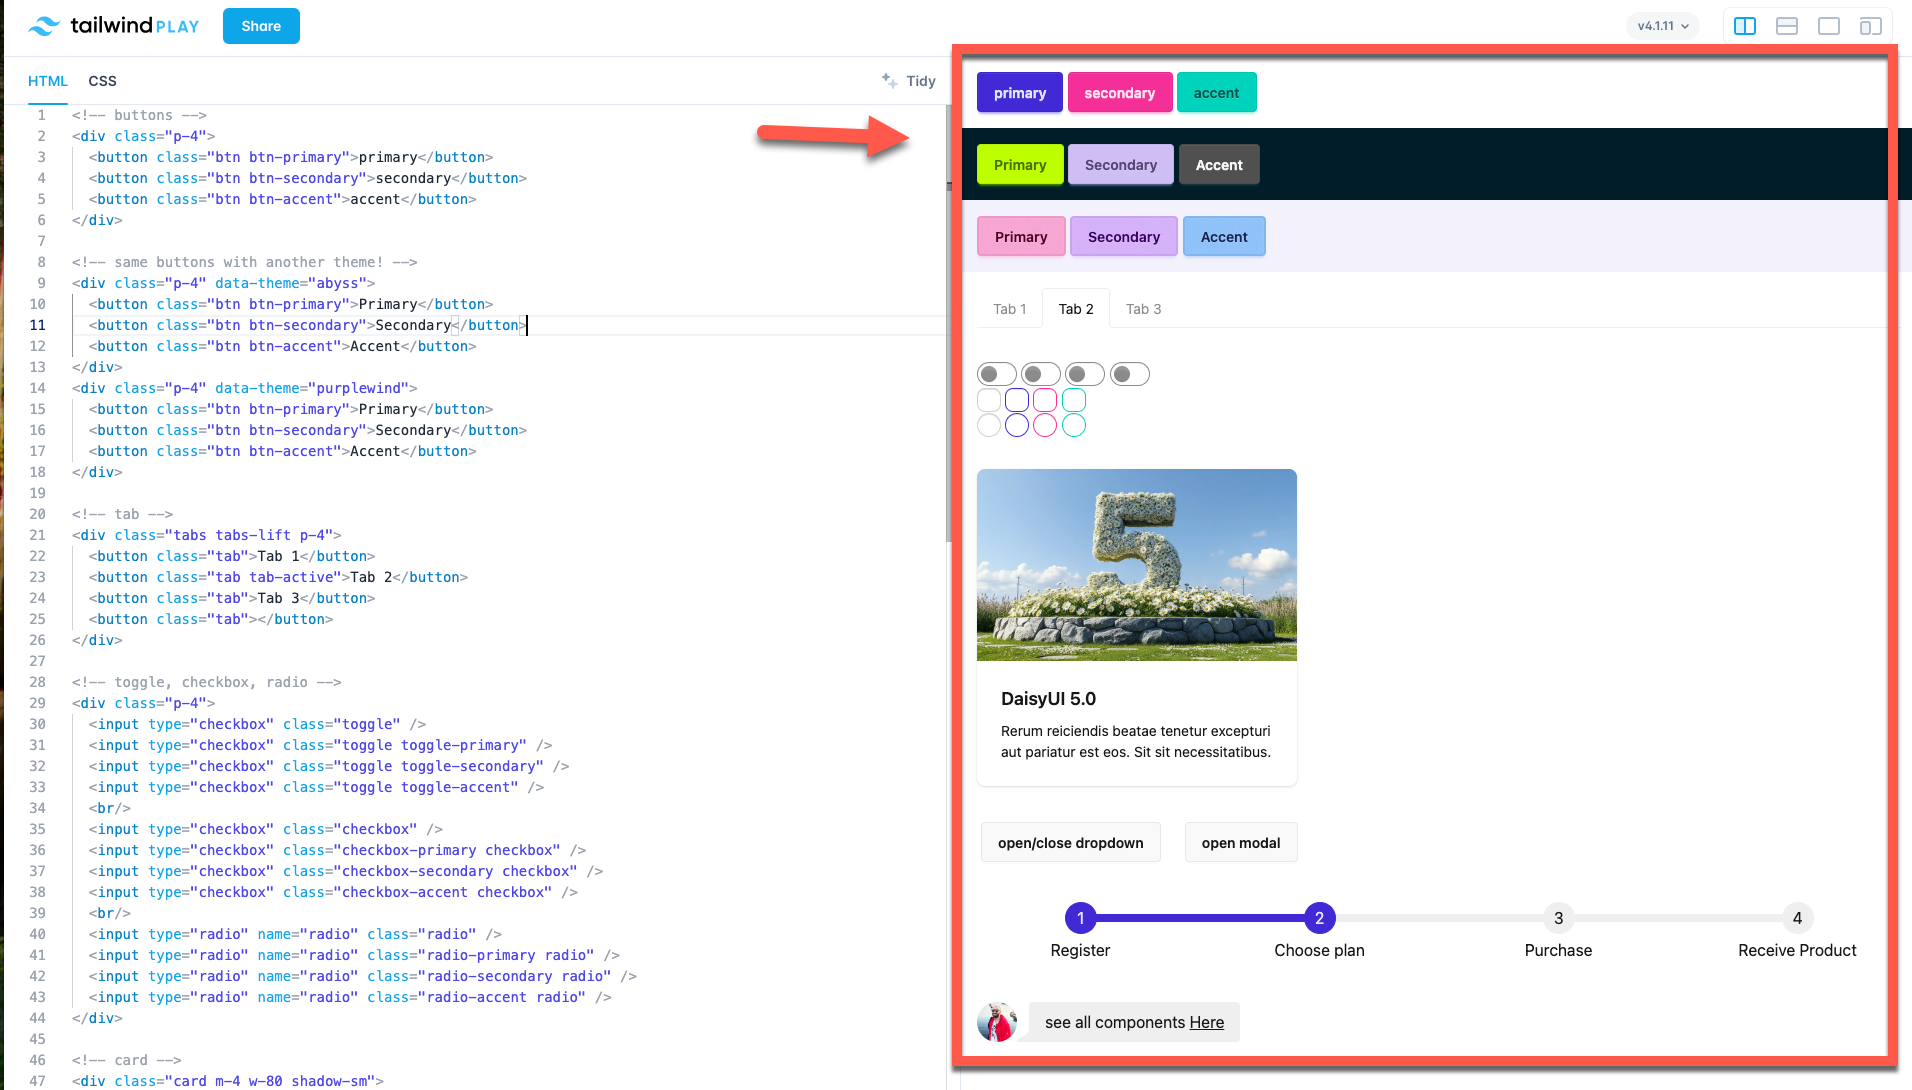Click step 4 Receive Product circle
This screenshot has width=1912, height=1090.
[x=1797, y=918]
